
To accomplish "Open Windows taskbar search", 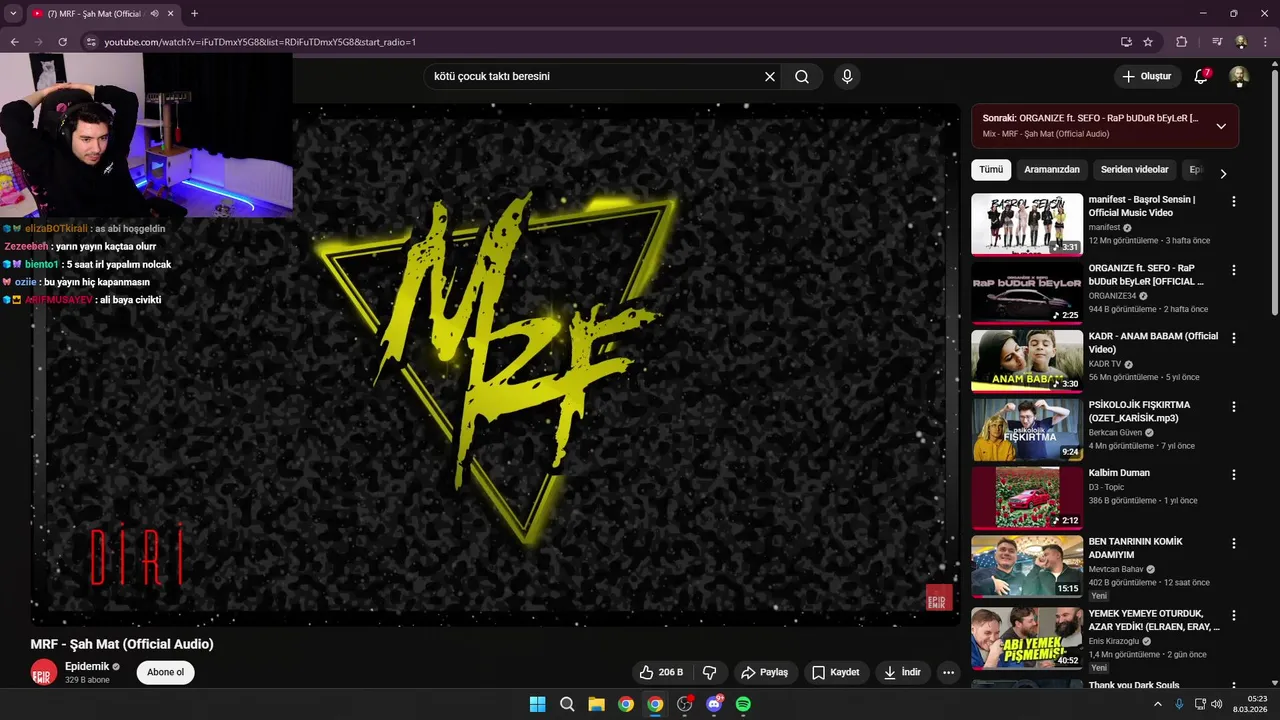I will point(567,704).
